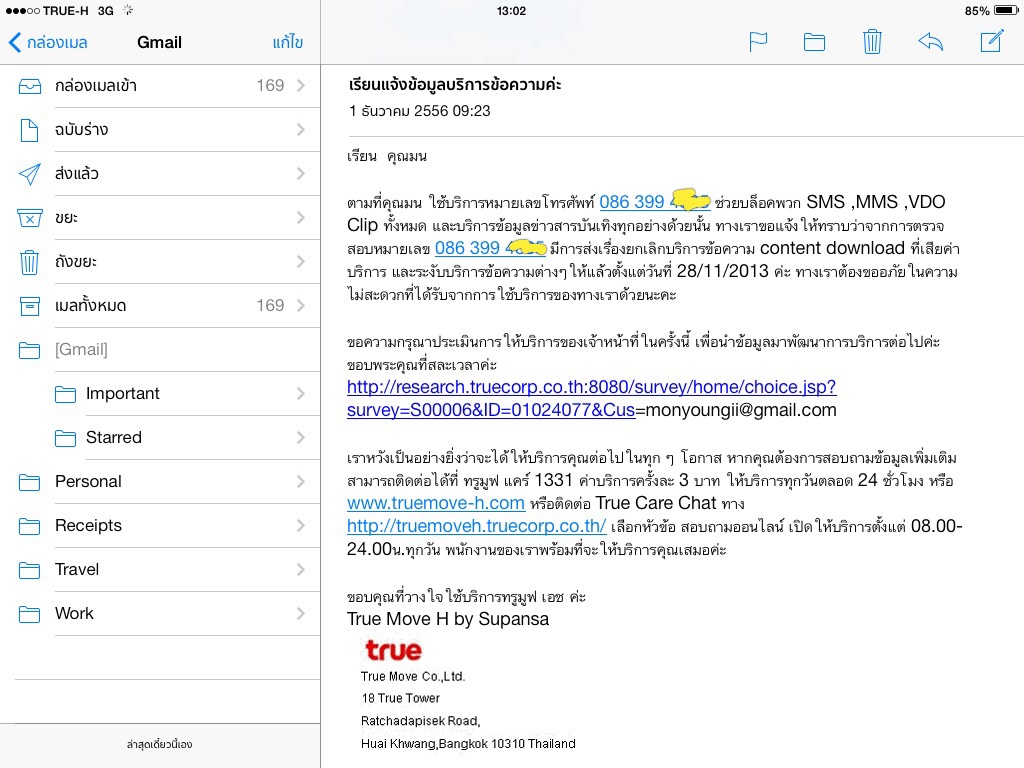Open the Personal folder
1024x768 pixels.
click(160, 481)
